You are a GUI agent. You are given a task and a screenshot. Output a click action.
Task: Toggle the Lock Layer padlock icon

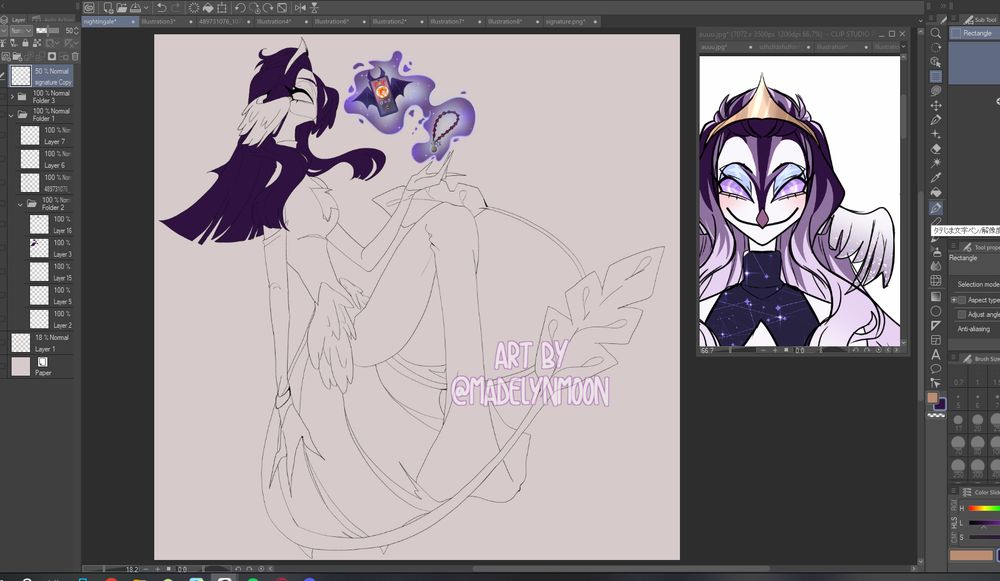pyautogui.click(x=25, y=43)
